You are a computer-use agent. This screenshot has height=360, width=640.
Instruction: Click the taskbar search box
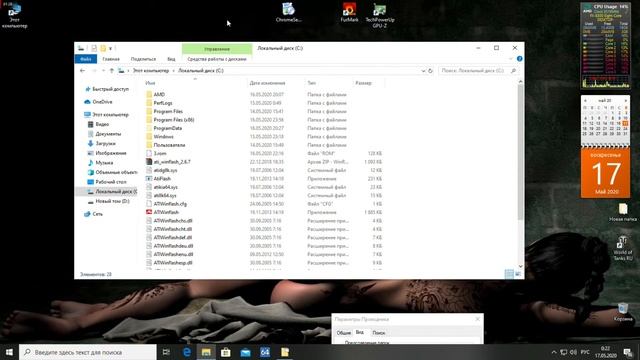coord(88,352)
